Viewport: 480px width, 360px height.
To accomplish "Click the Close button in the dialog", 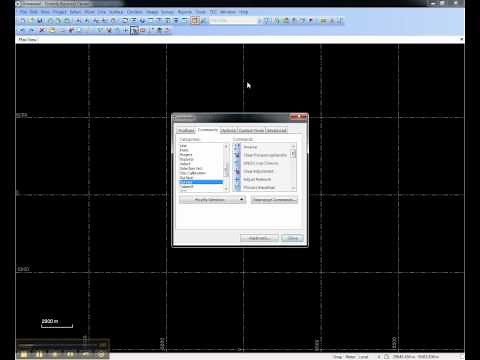I will pos(292,238).
